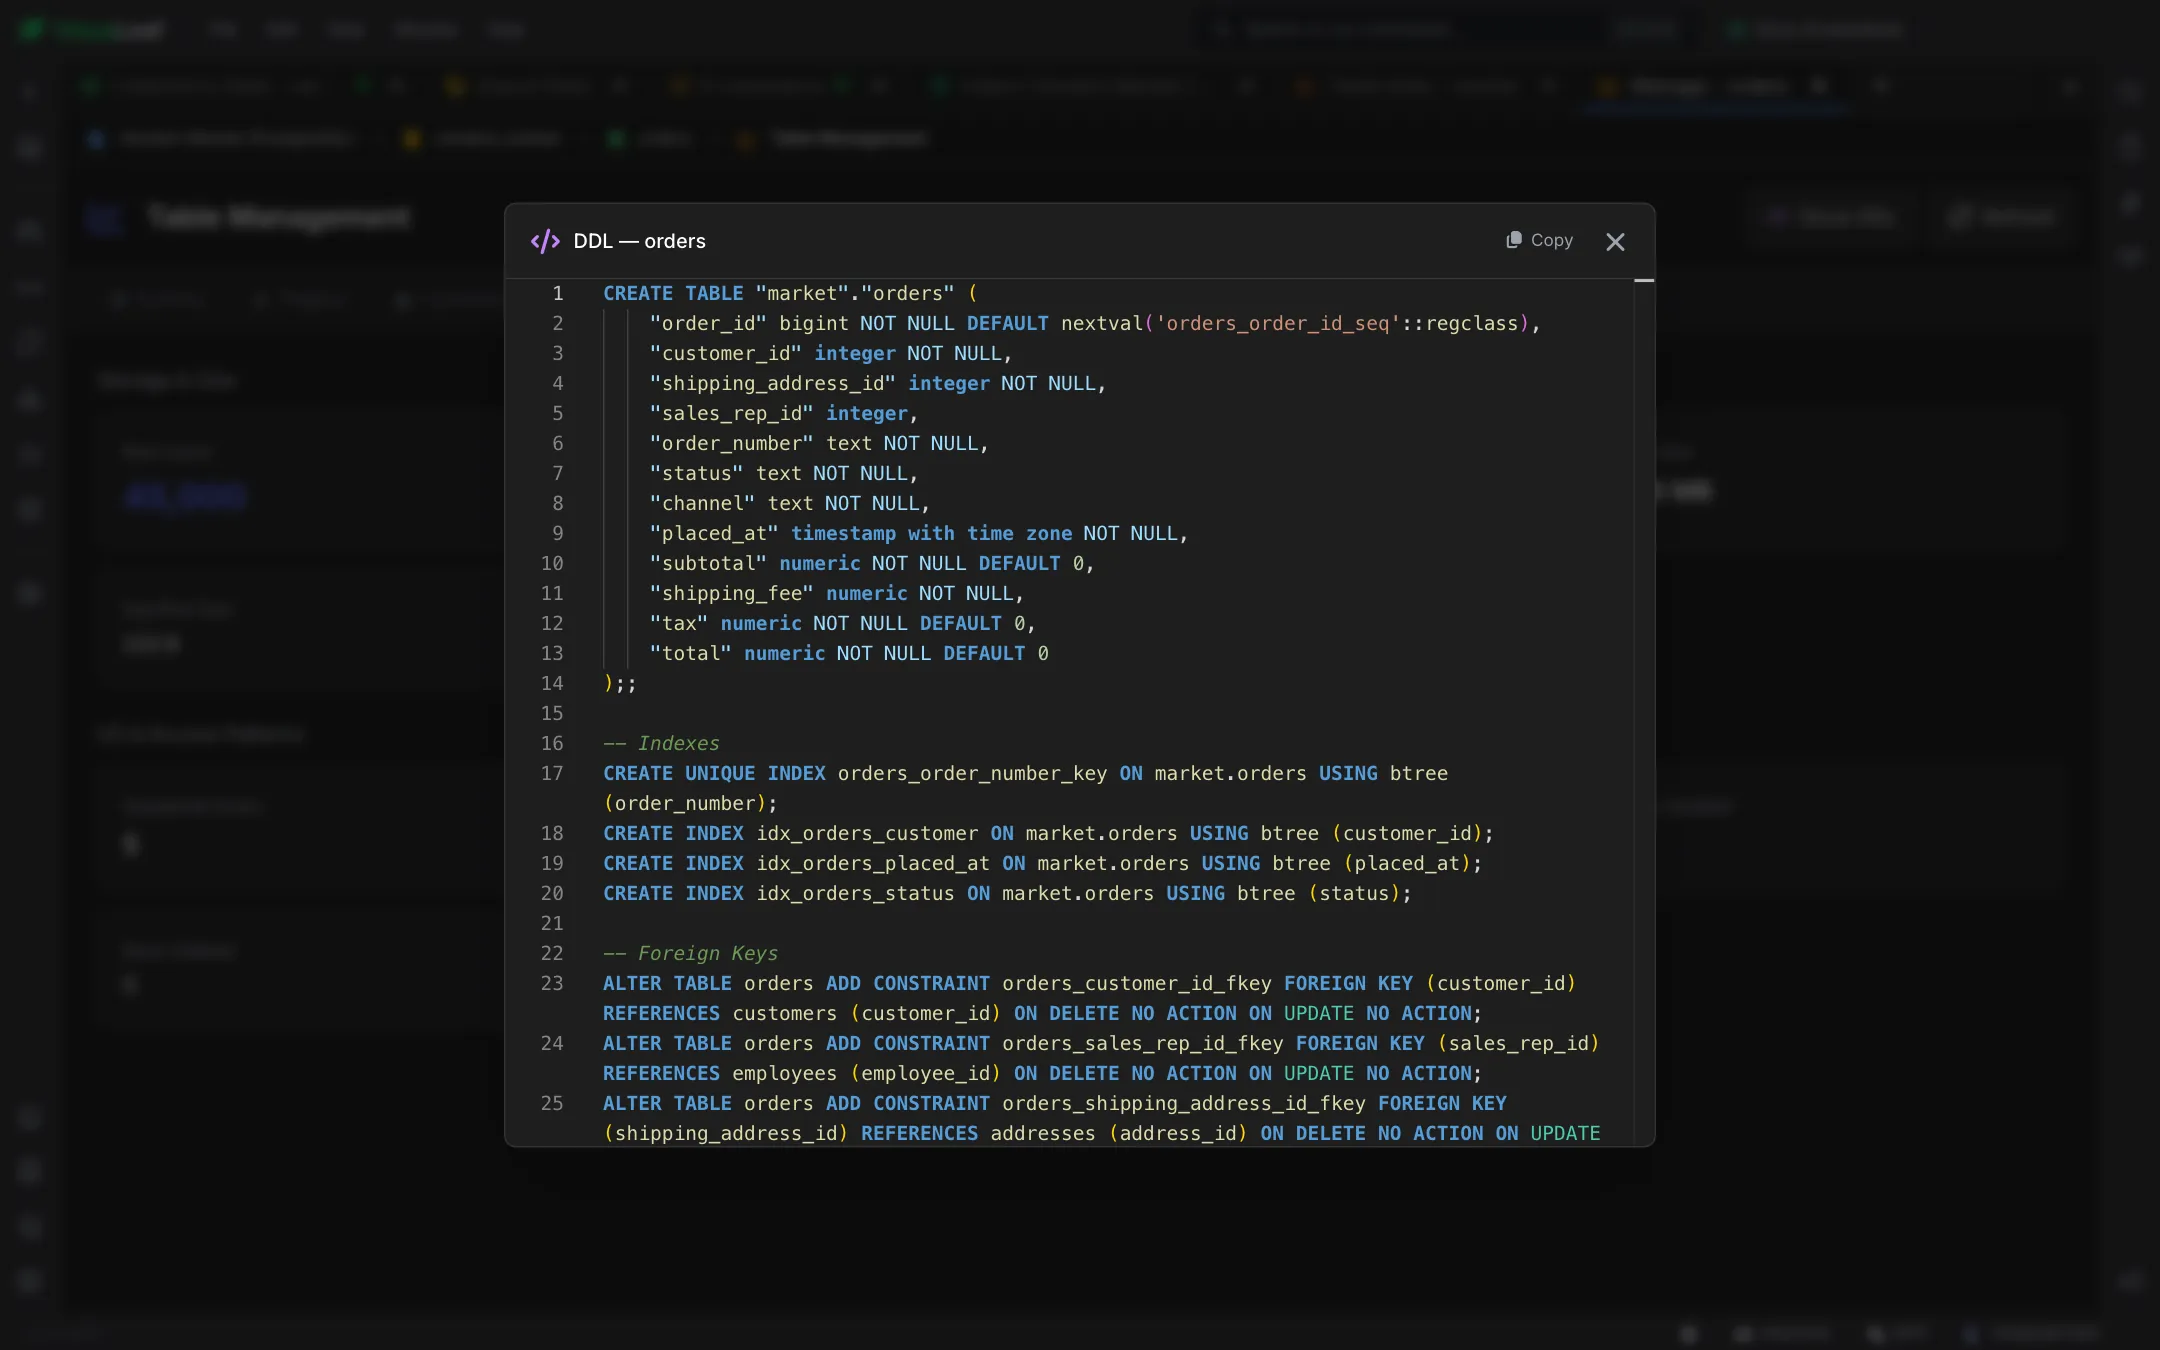
Task: Click the "channel" text NOT NULL line
Action: [x=789, y=503]
